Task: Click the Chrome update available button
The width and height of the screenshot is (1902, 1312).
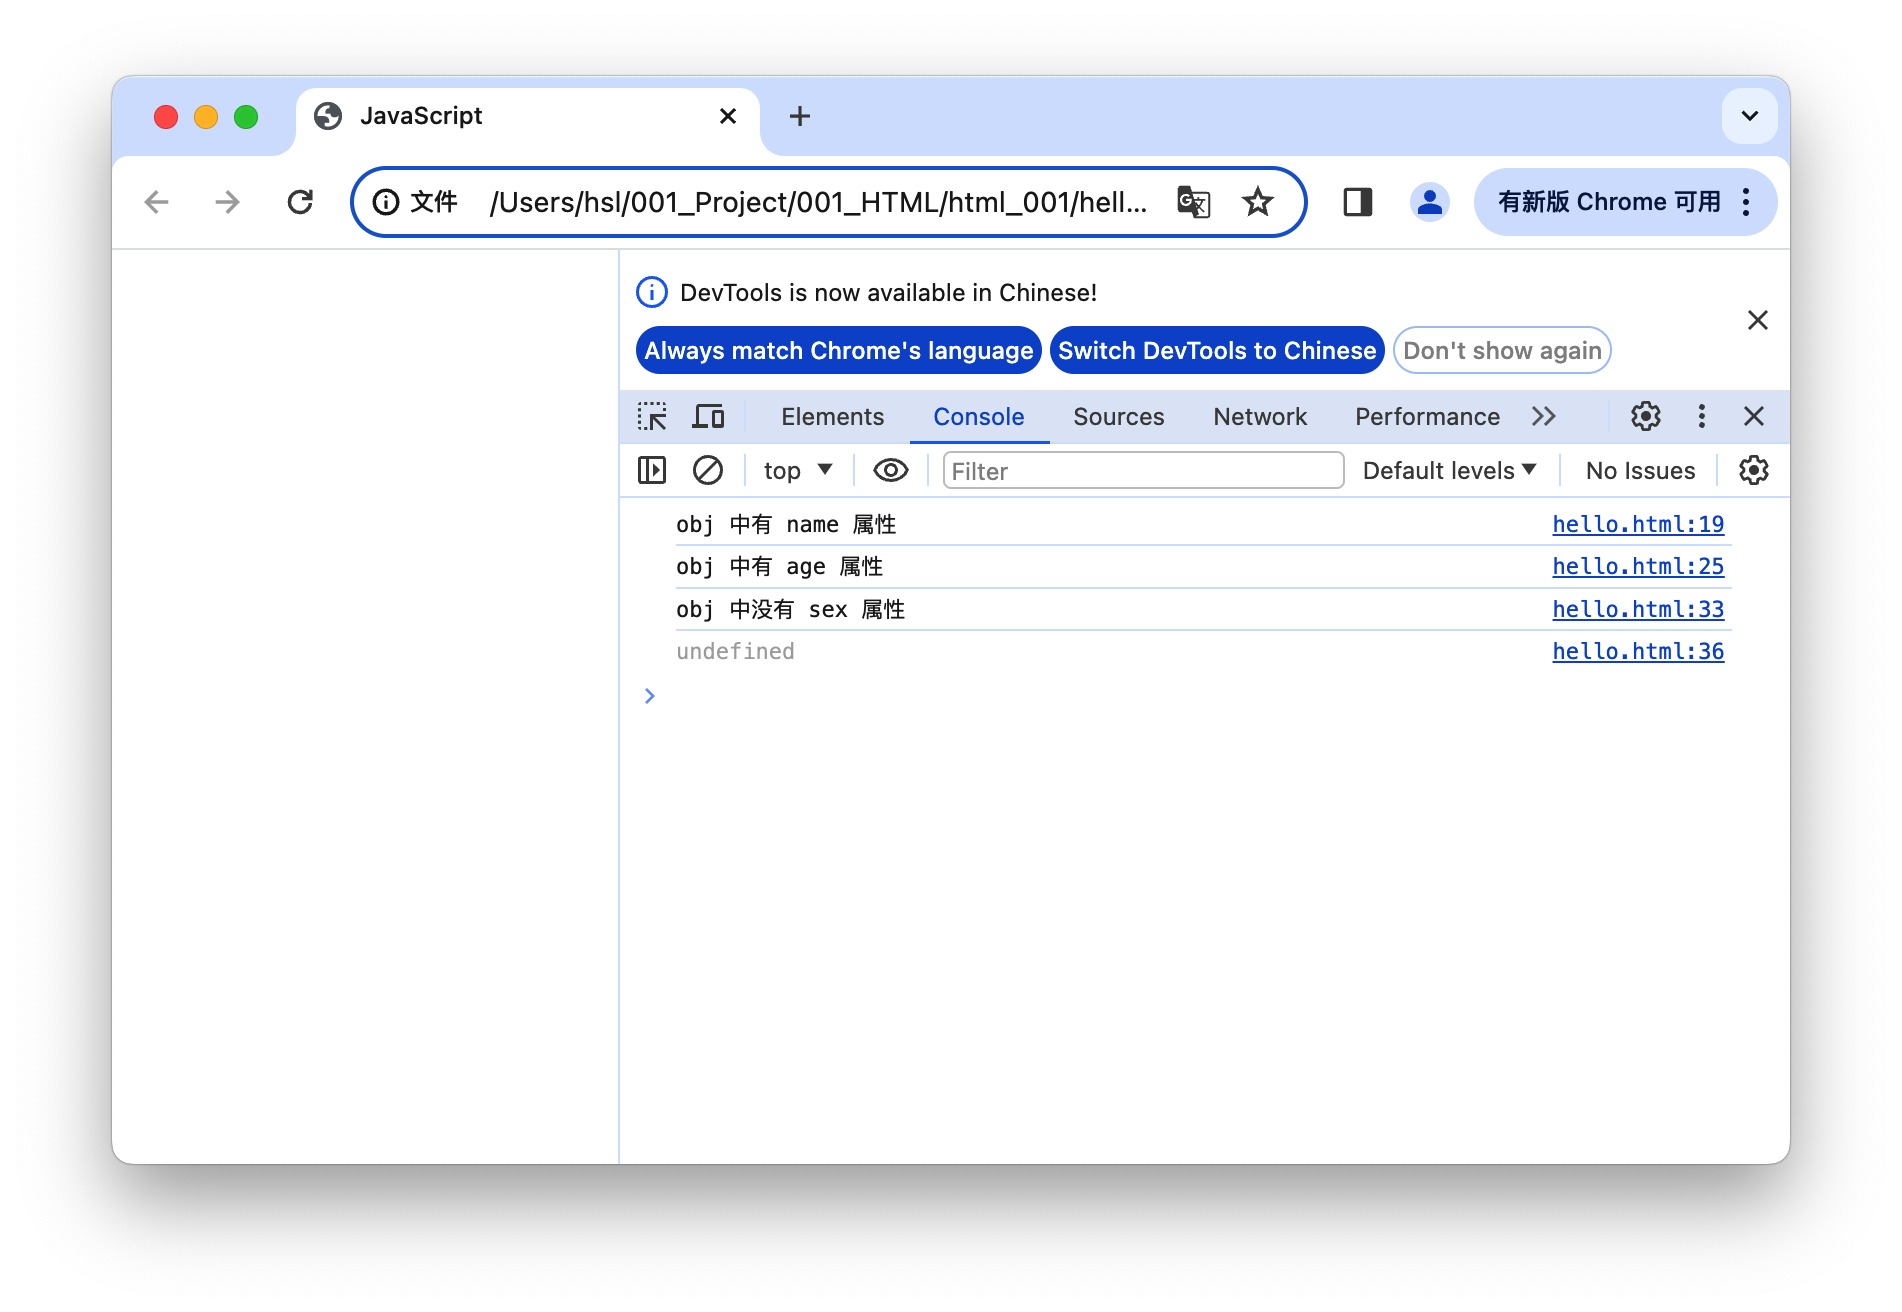Action: point(1609,202)
